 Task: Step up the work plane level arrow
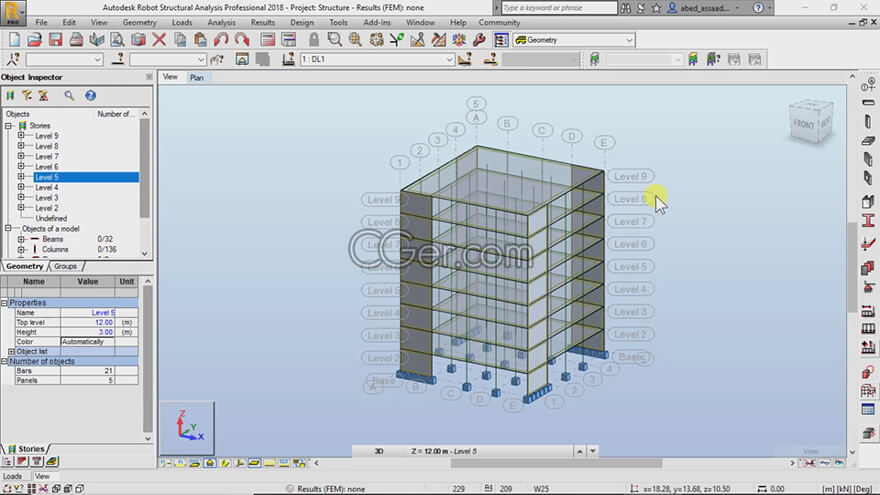(580, 451)
